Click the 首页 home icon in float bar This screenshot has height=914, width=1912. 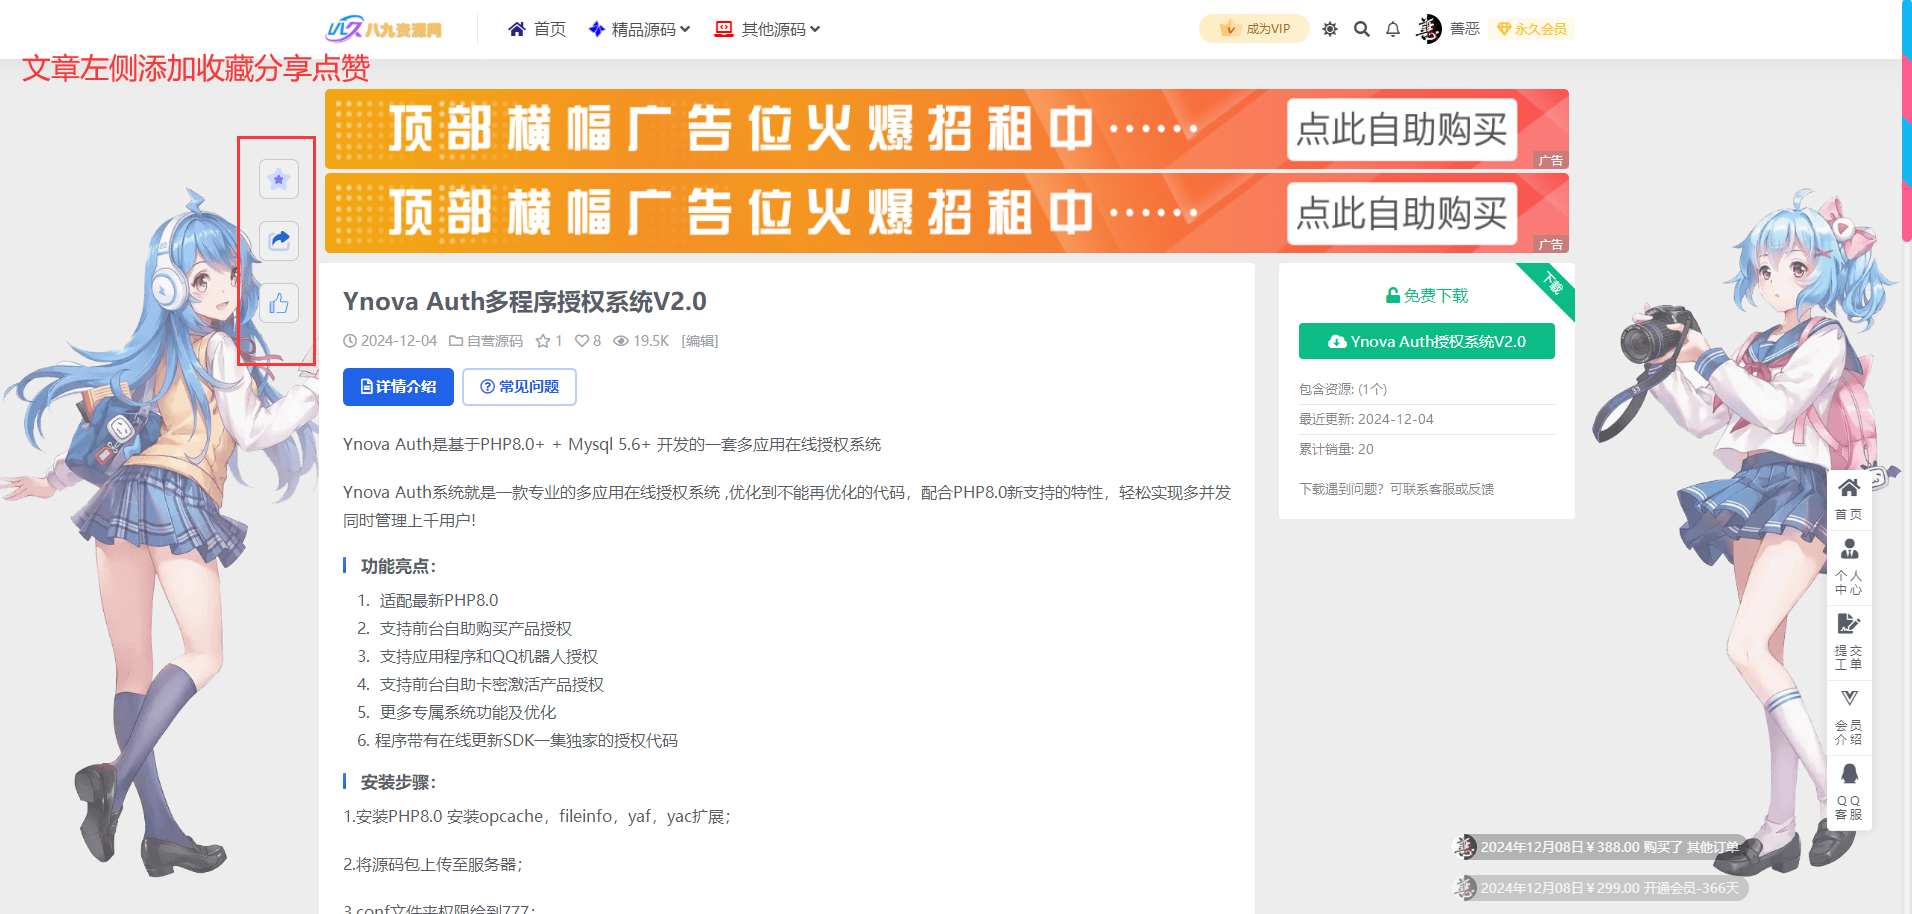(x=1849, y=498)
